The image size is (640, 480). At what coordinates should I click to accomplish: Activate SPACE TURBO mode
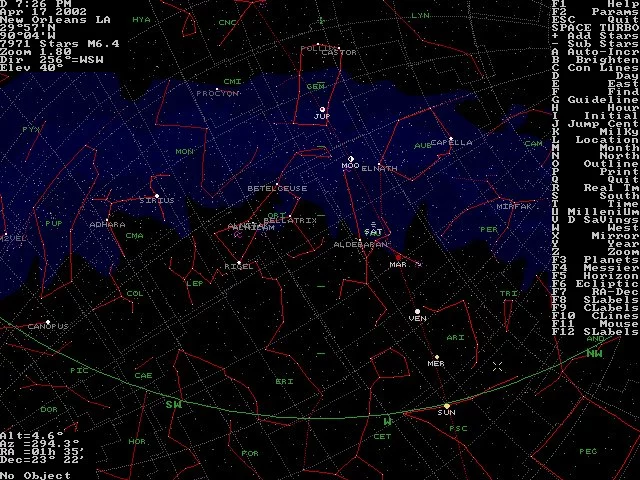tap(596, 28)
